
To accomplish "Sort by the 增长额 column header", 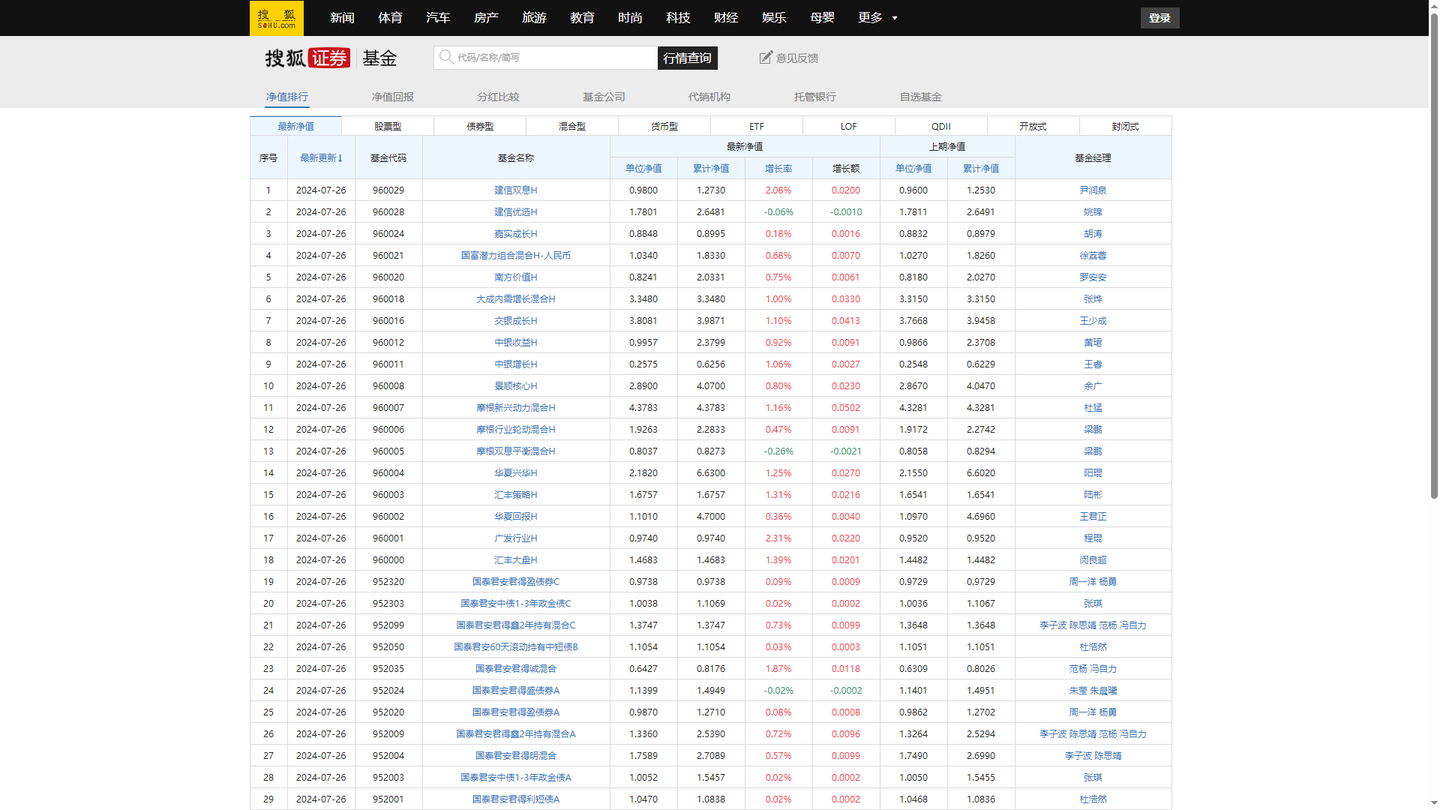I will tap(846, 168).
